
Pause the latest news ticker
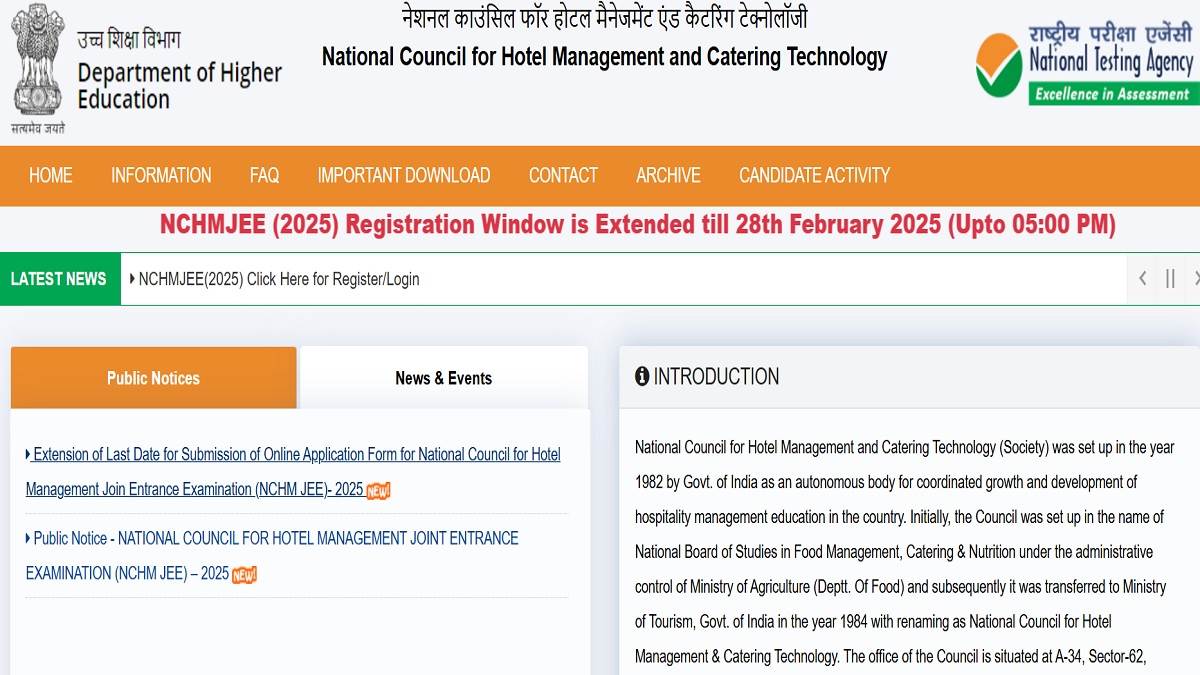1170,279
